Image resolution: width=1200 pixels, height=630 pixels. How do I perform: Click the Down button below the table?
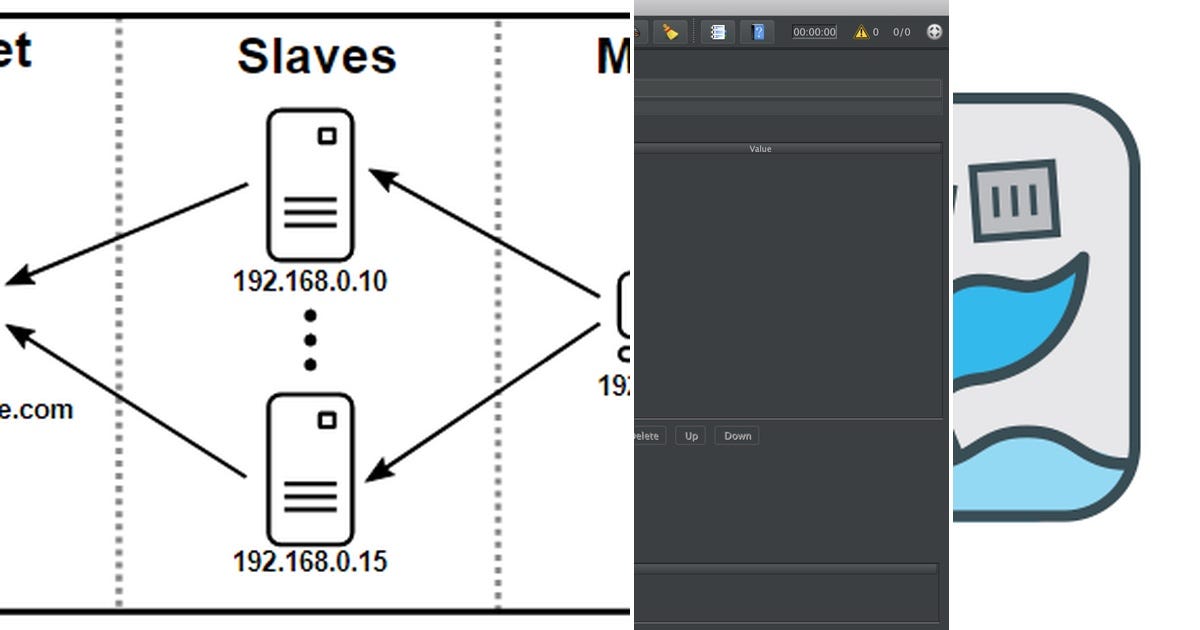coord(738,436)
